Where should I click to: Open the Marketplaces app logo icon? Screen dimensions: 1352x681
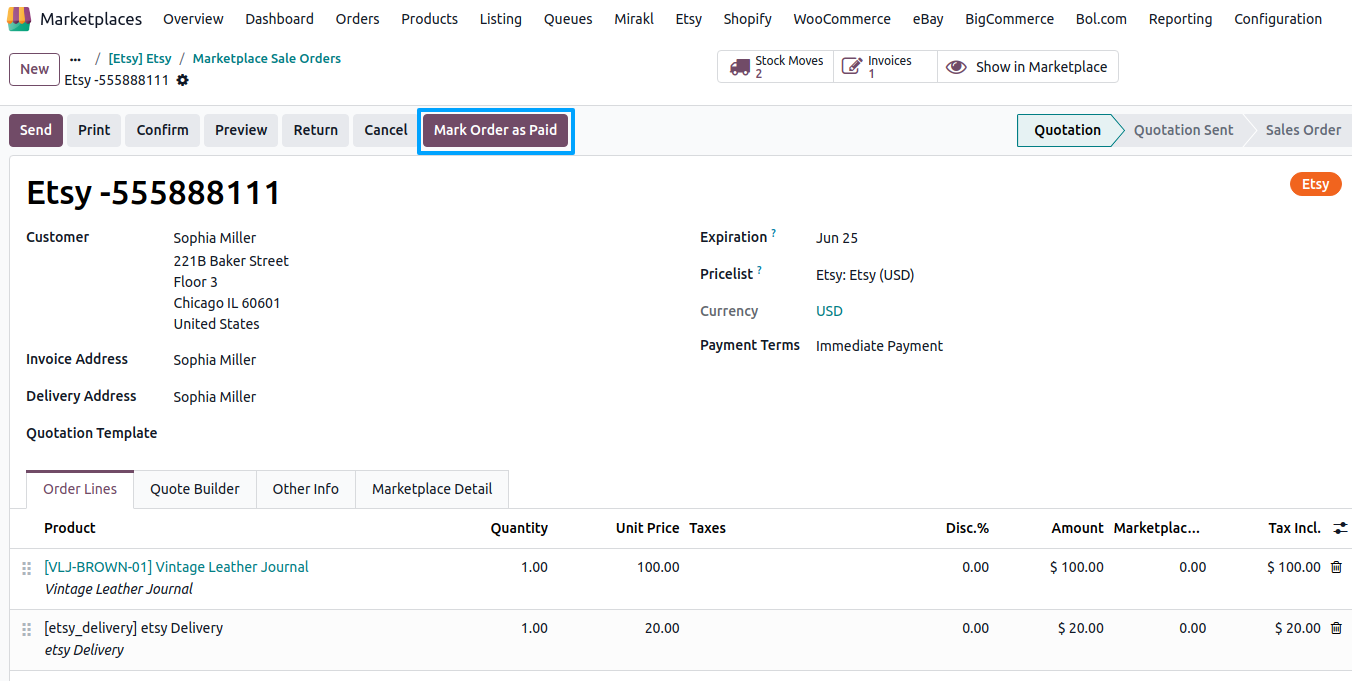pos(19,19)
